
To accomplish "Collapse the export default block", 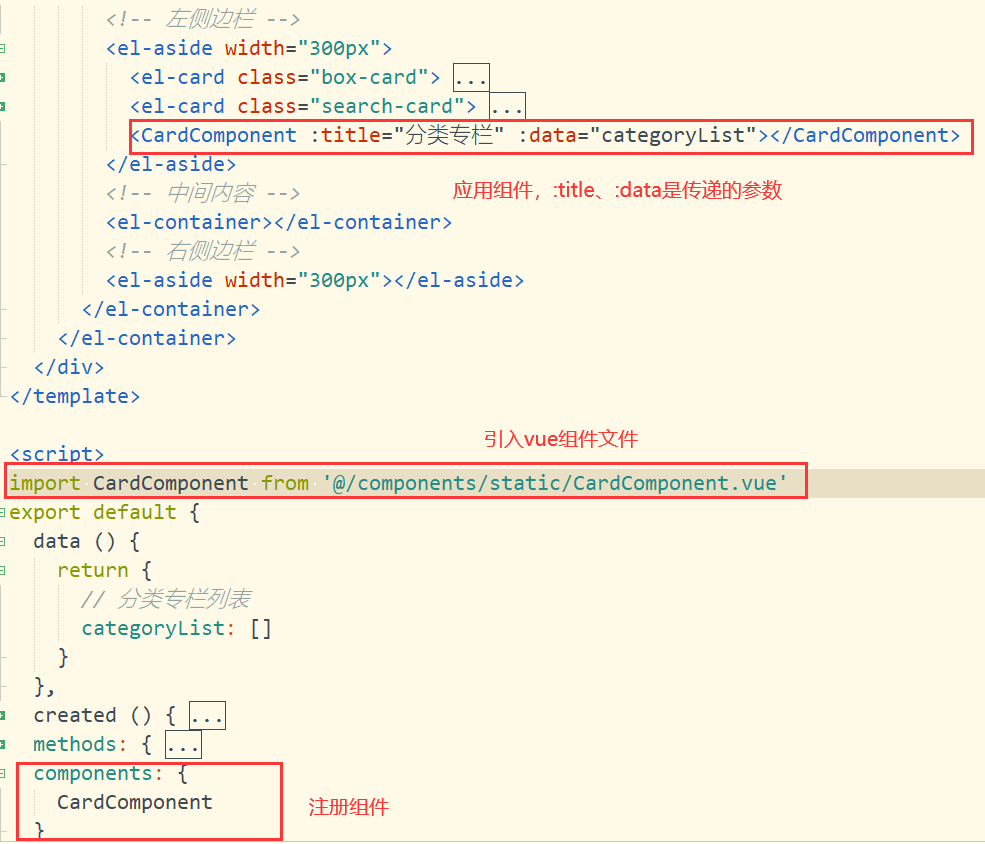I will [3, 512].
